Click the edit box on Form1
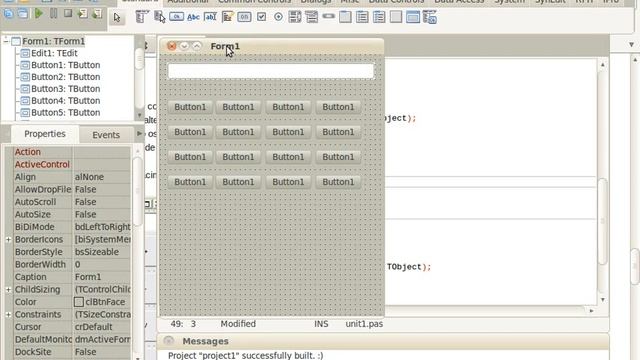This screenshot has height=360, width=640. pos(271,71)
